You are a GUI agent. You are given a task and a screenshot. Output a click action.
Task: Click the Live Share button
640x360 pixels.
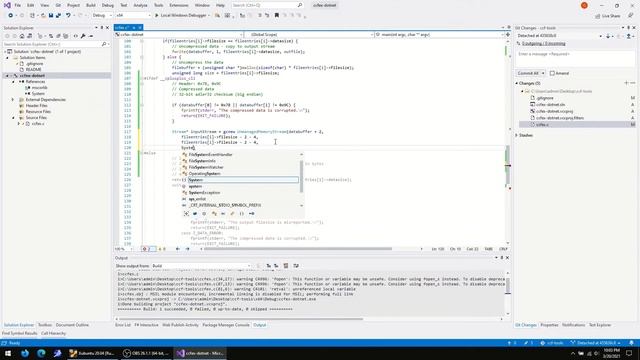pos(607,16)
